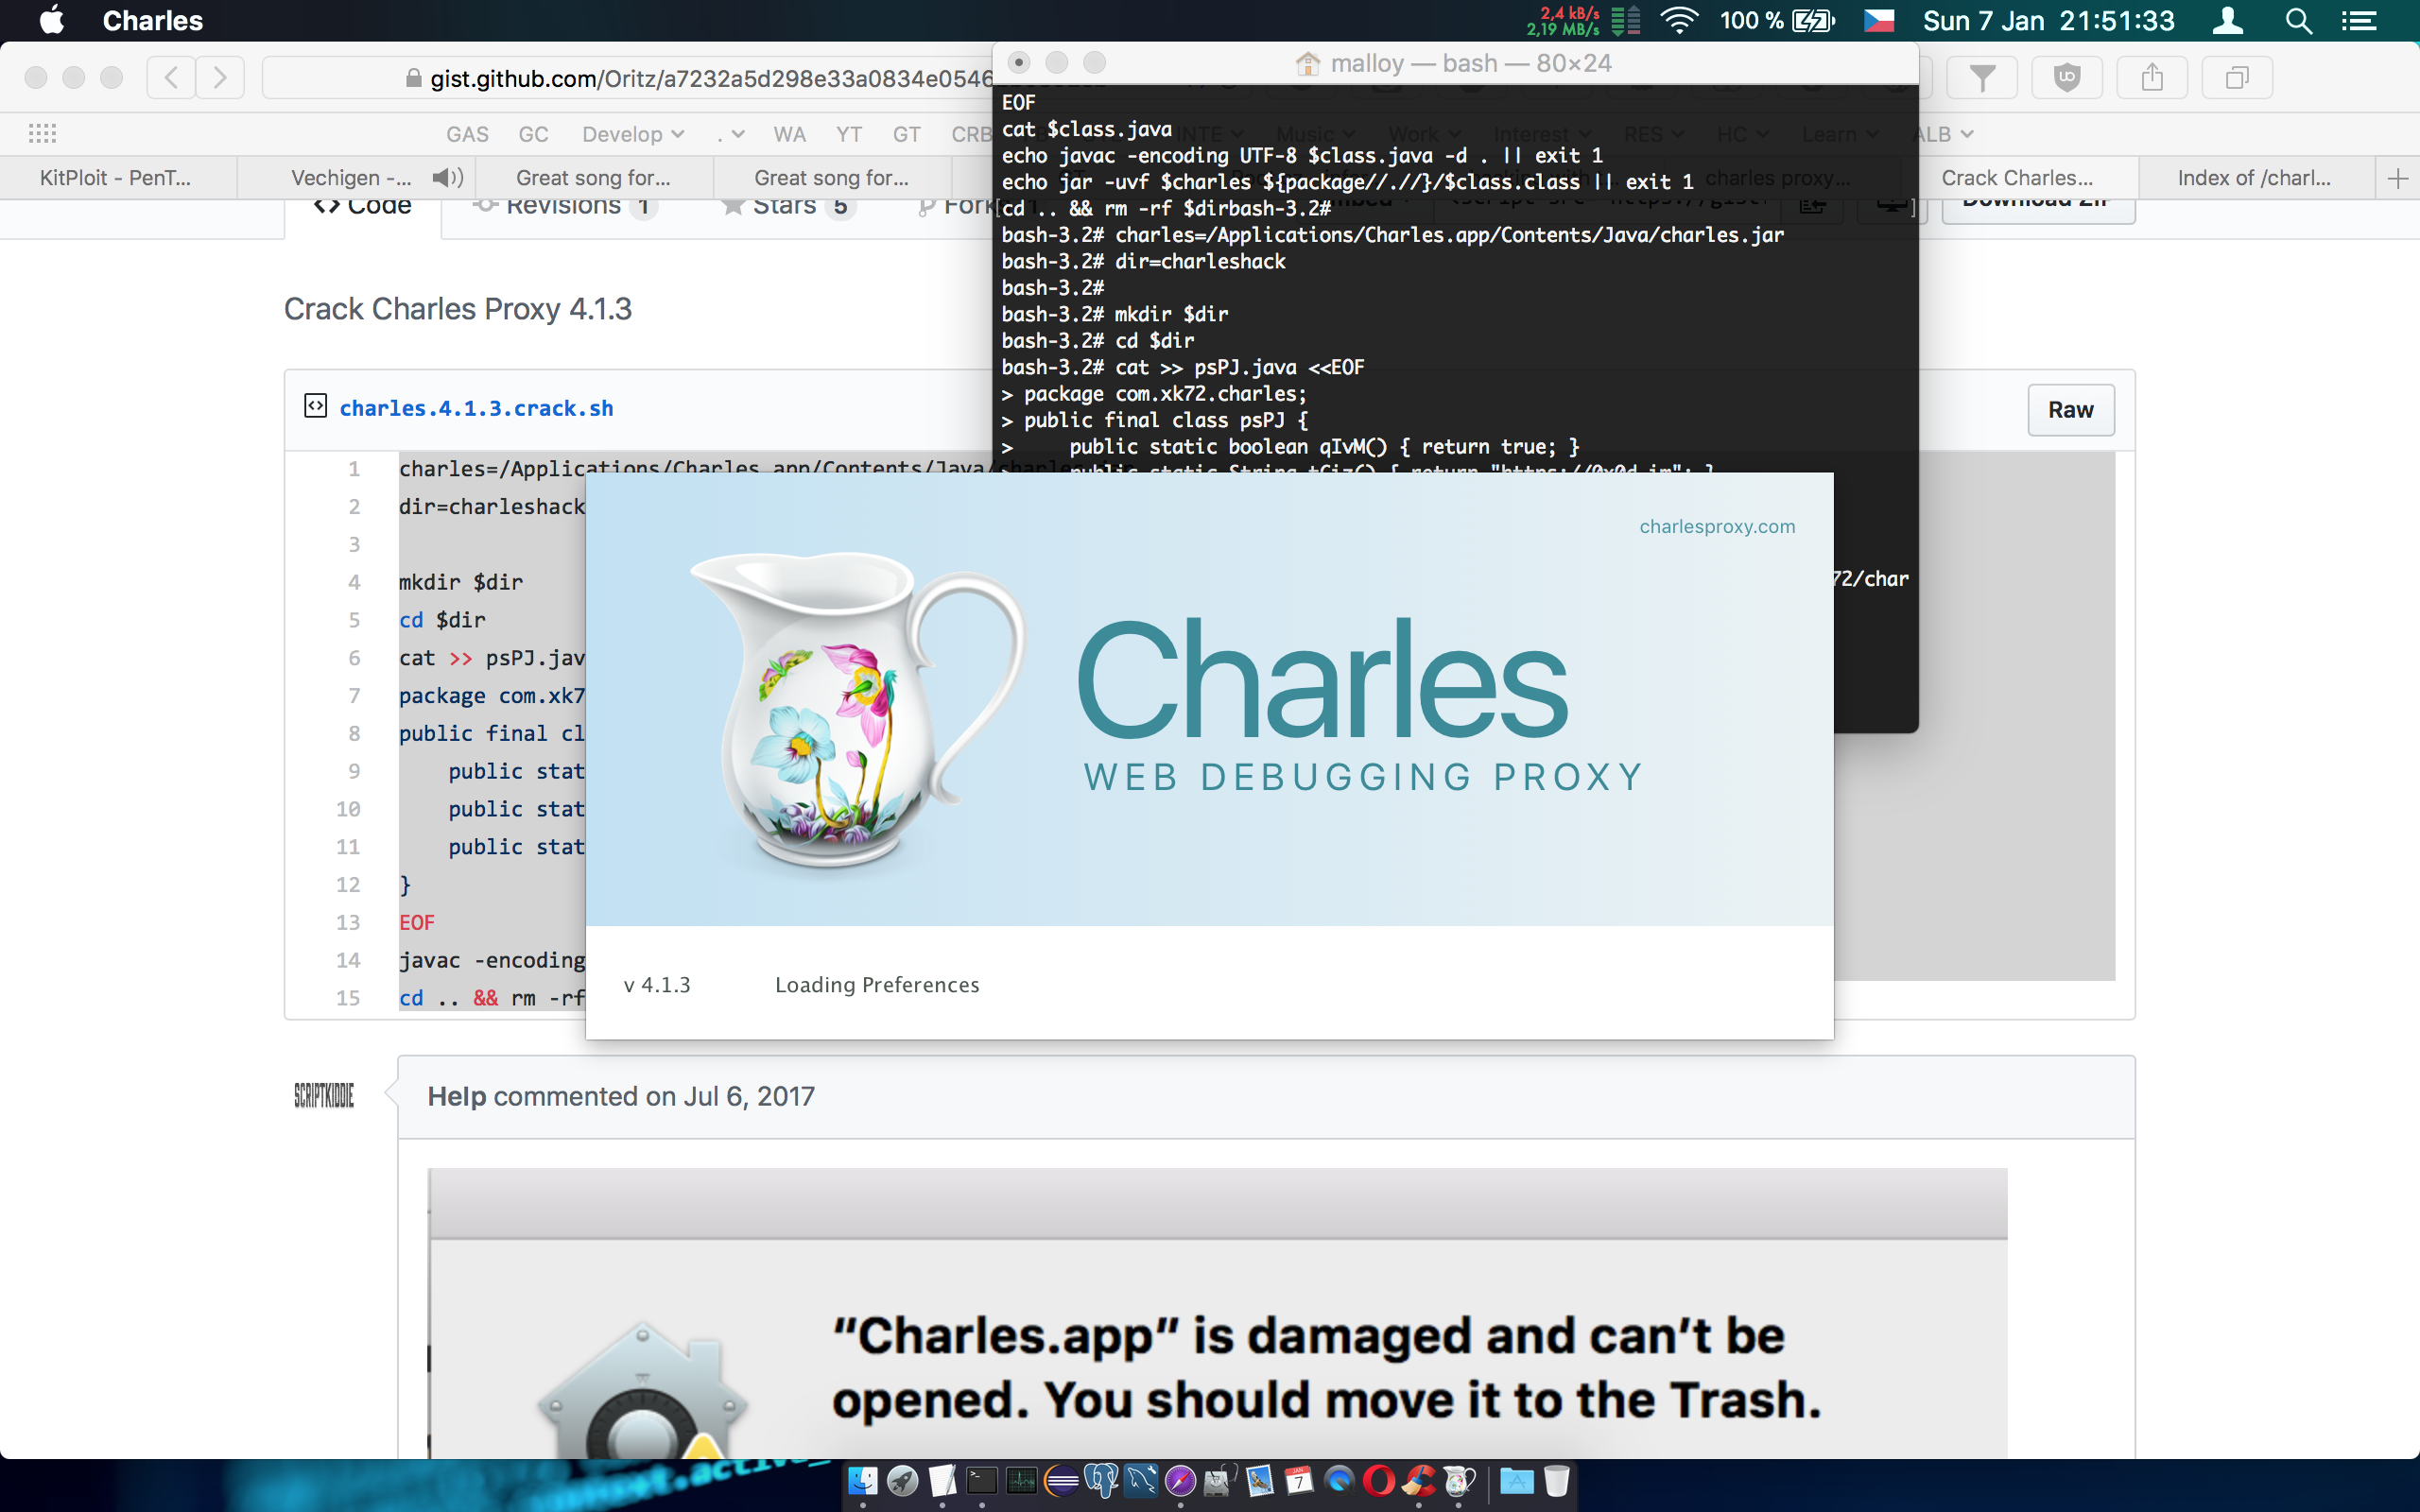This screenshot has height=1512, width=2420.
Task: Mute audio on the Vechigen tab
Action: click(x=447, y=178)
